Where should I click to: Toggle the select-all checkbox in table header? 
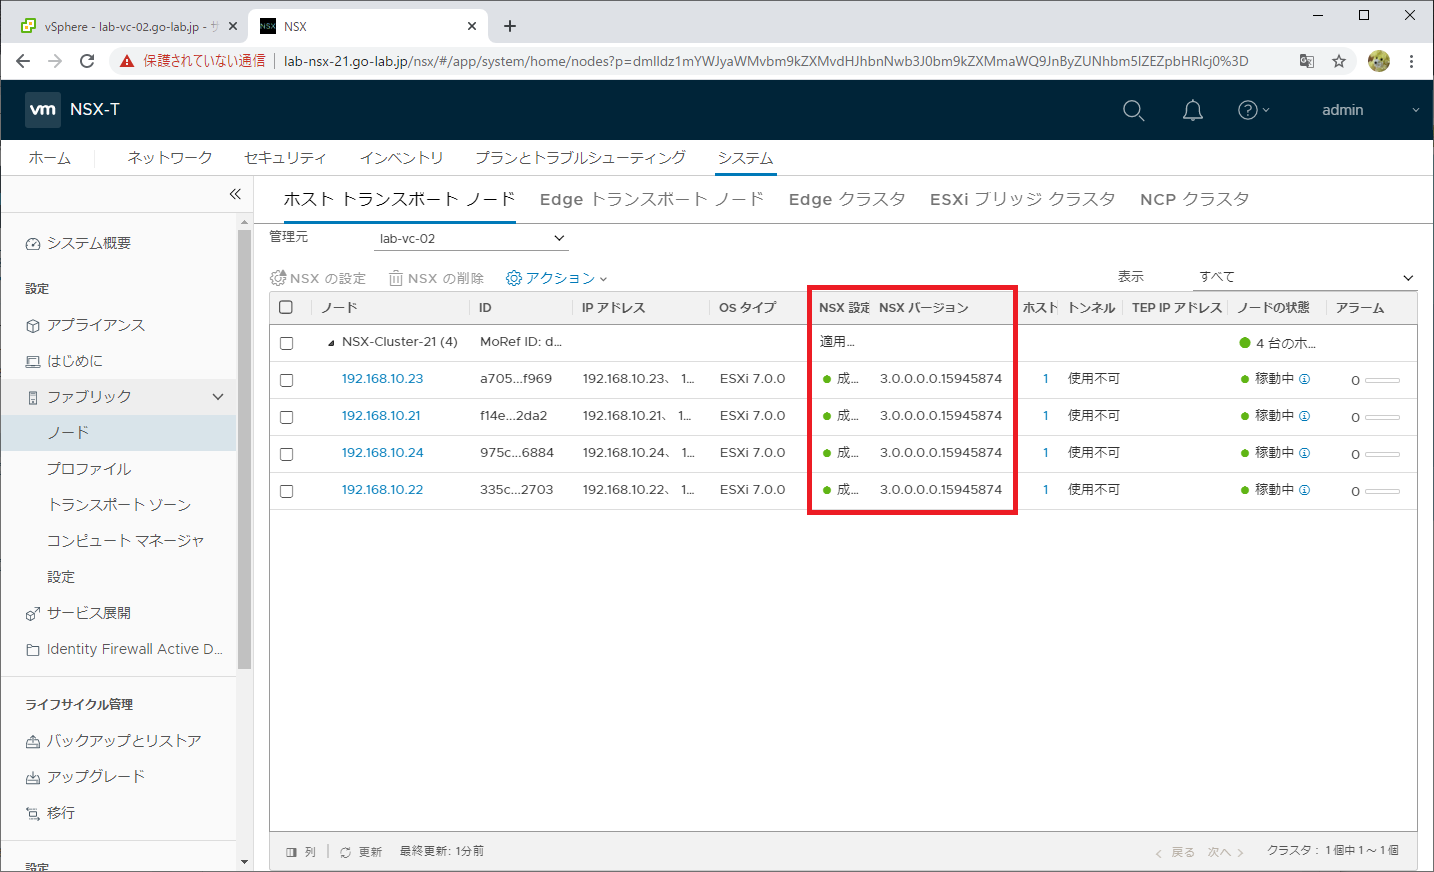286,307
